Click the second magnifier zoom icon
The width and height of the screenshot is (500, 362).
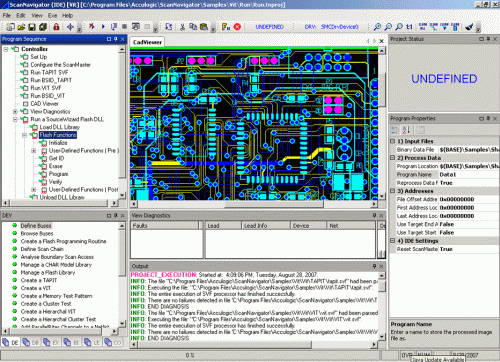pos(388,27)
